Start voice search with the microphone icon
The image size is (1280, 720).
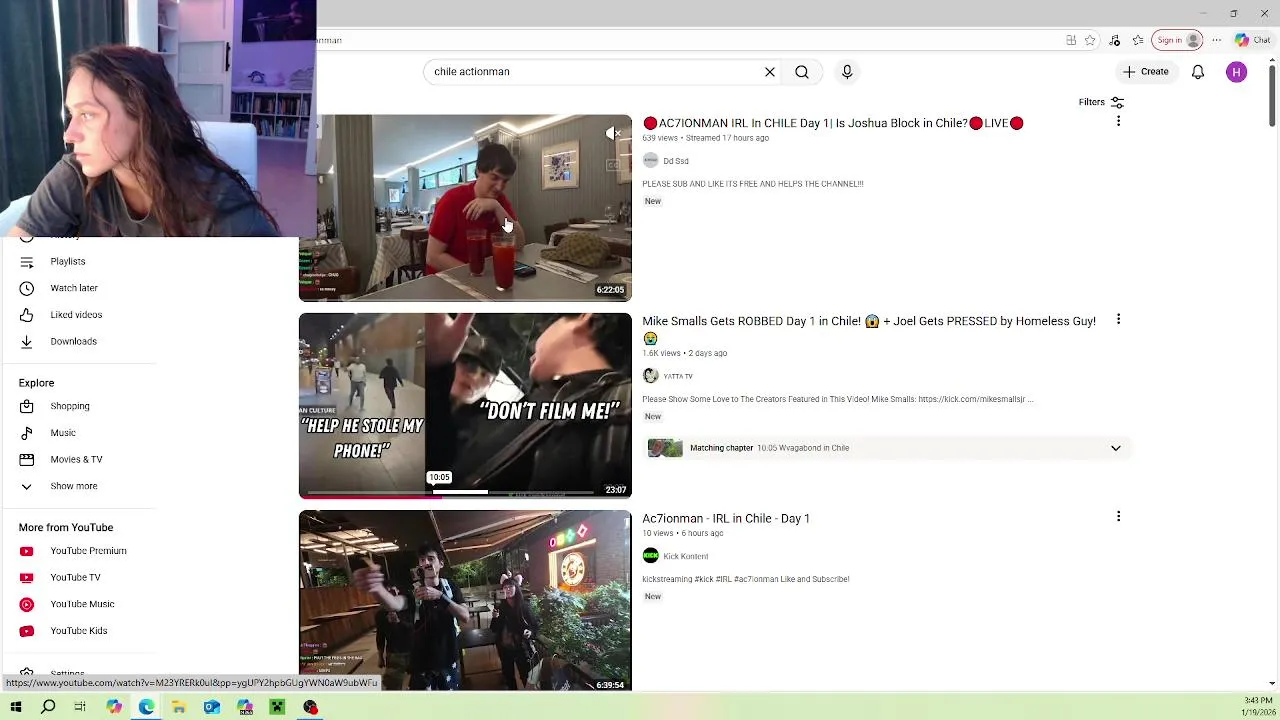pyautogui.click(x=847, y=72)
